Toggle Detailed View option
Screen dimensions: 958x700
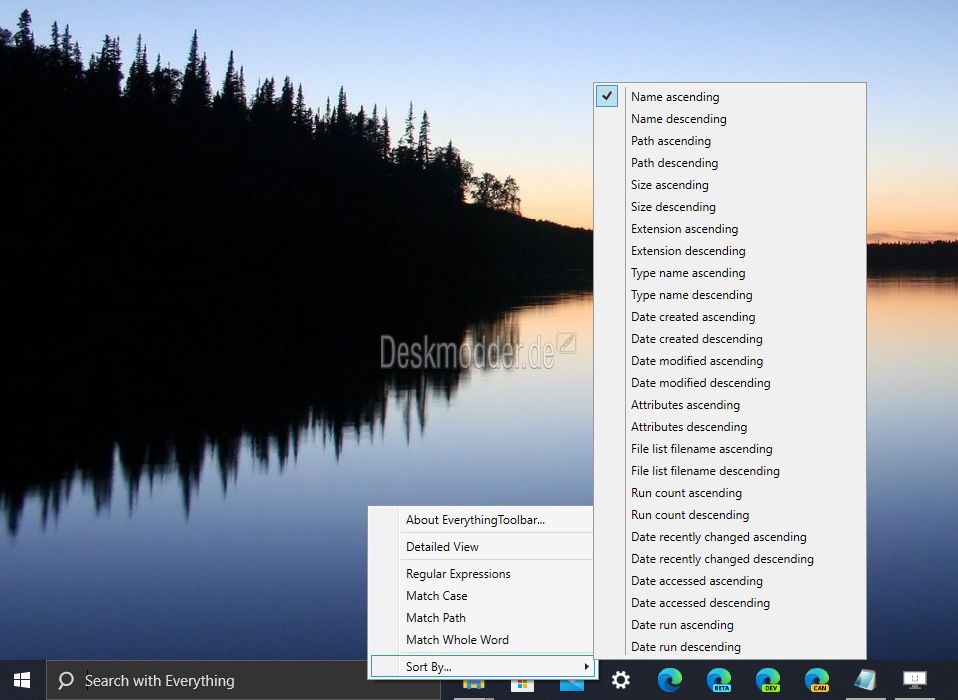481,547
